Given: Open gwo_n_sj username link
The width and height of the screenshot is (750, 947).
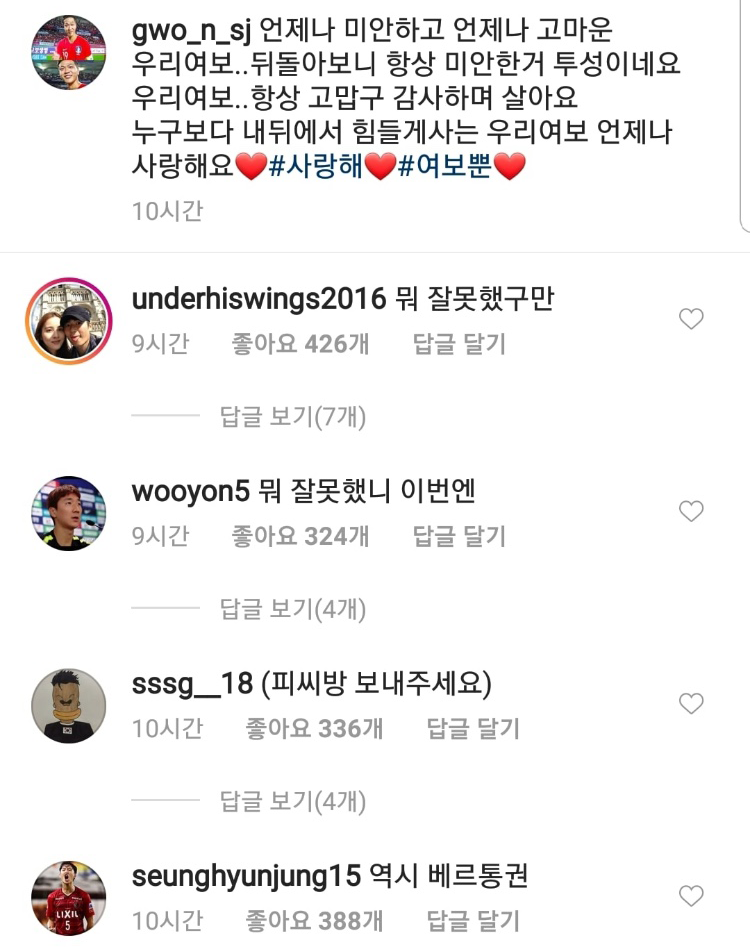Looking at the screenshot, I should pos(191,30).
